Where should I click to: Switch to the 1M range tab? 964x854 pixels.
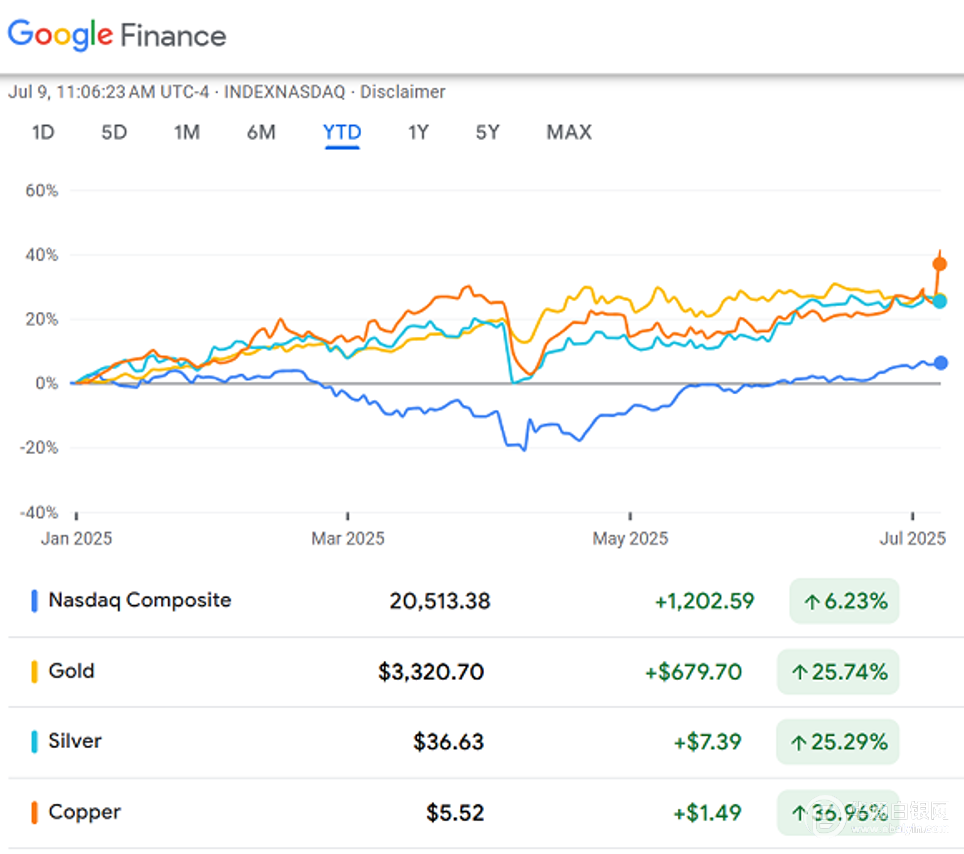click(x=187, y=132)
